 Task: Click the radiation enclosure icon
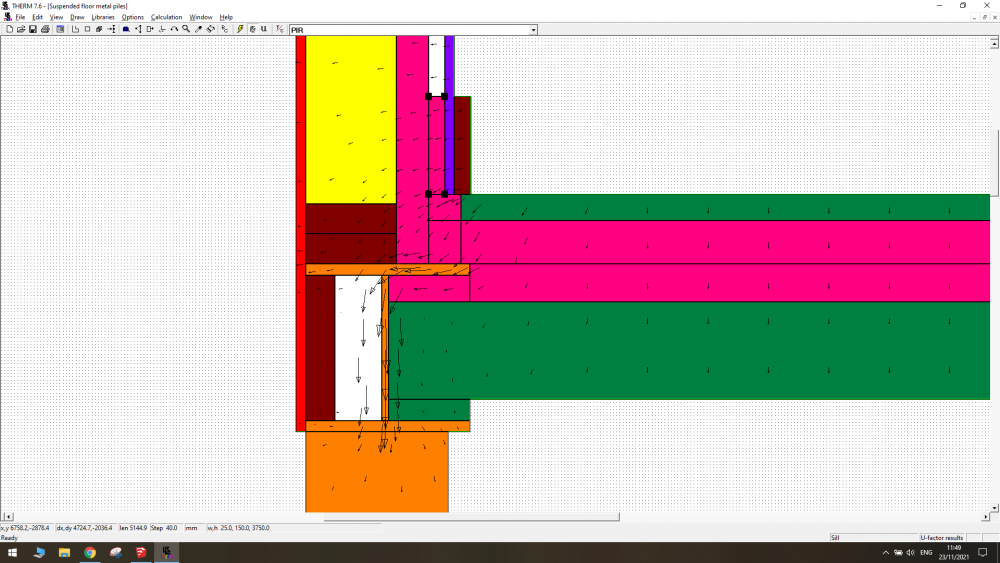[x=224, y=29]
